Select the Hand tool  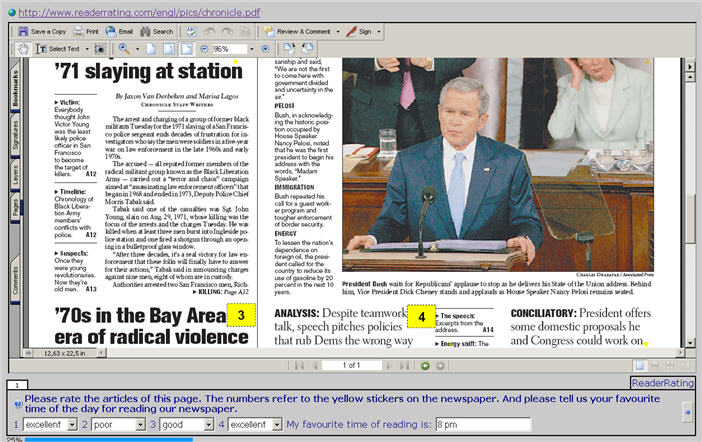pyautogui.click(x=23, y=49)
